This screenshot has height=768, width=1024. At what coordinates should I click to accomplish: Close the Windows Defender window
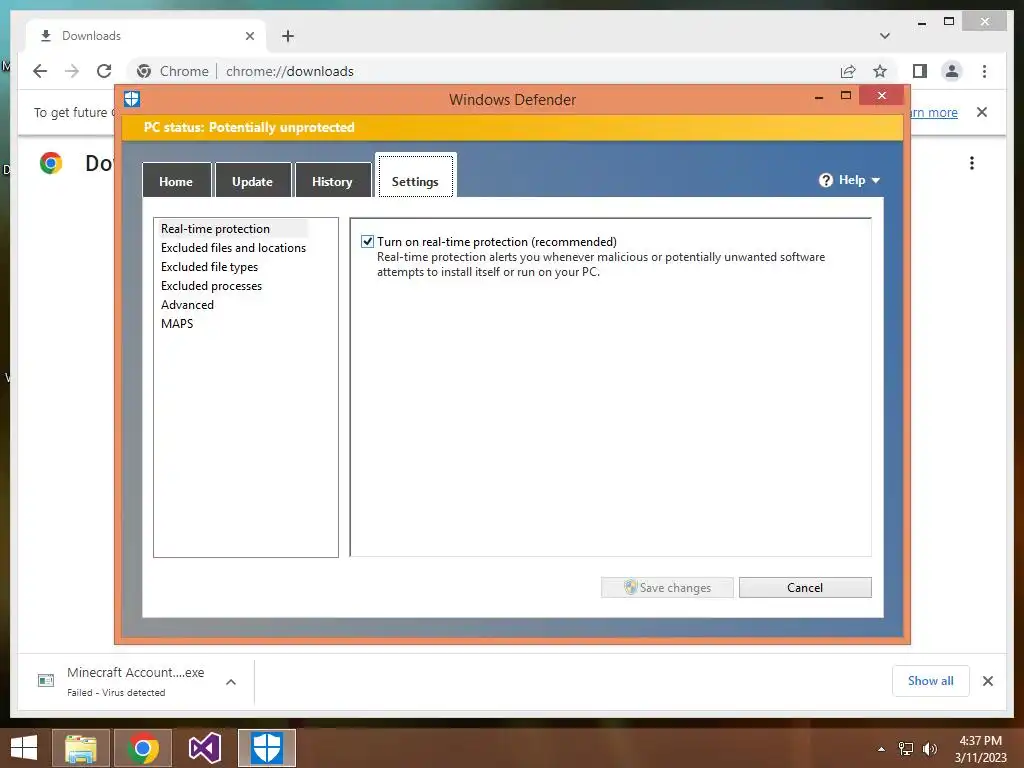[x=882, y=95]
